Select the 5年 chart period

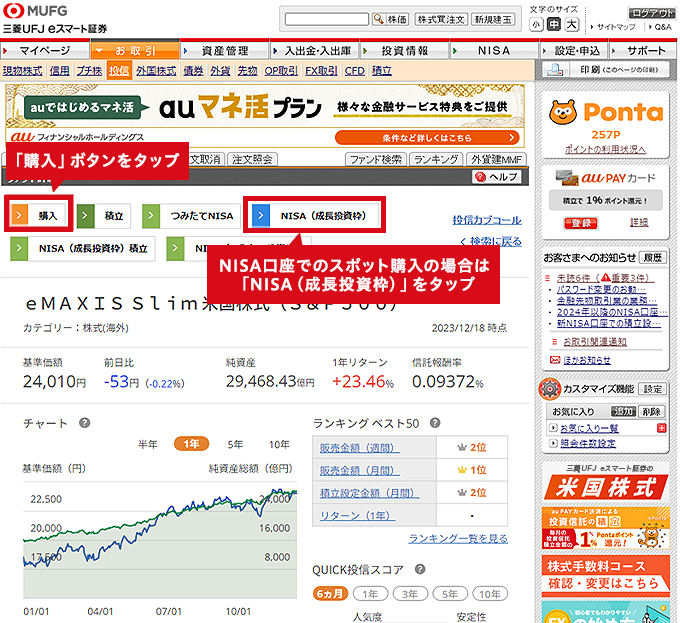(x=235, y=444)
